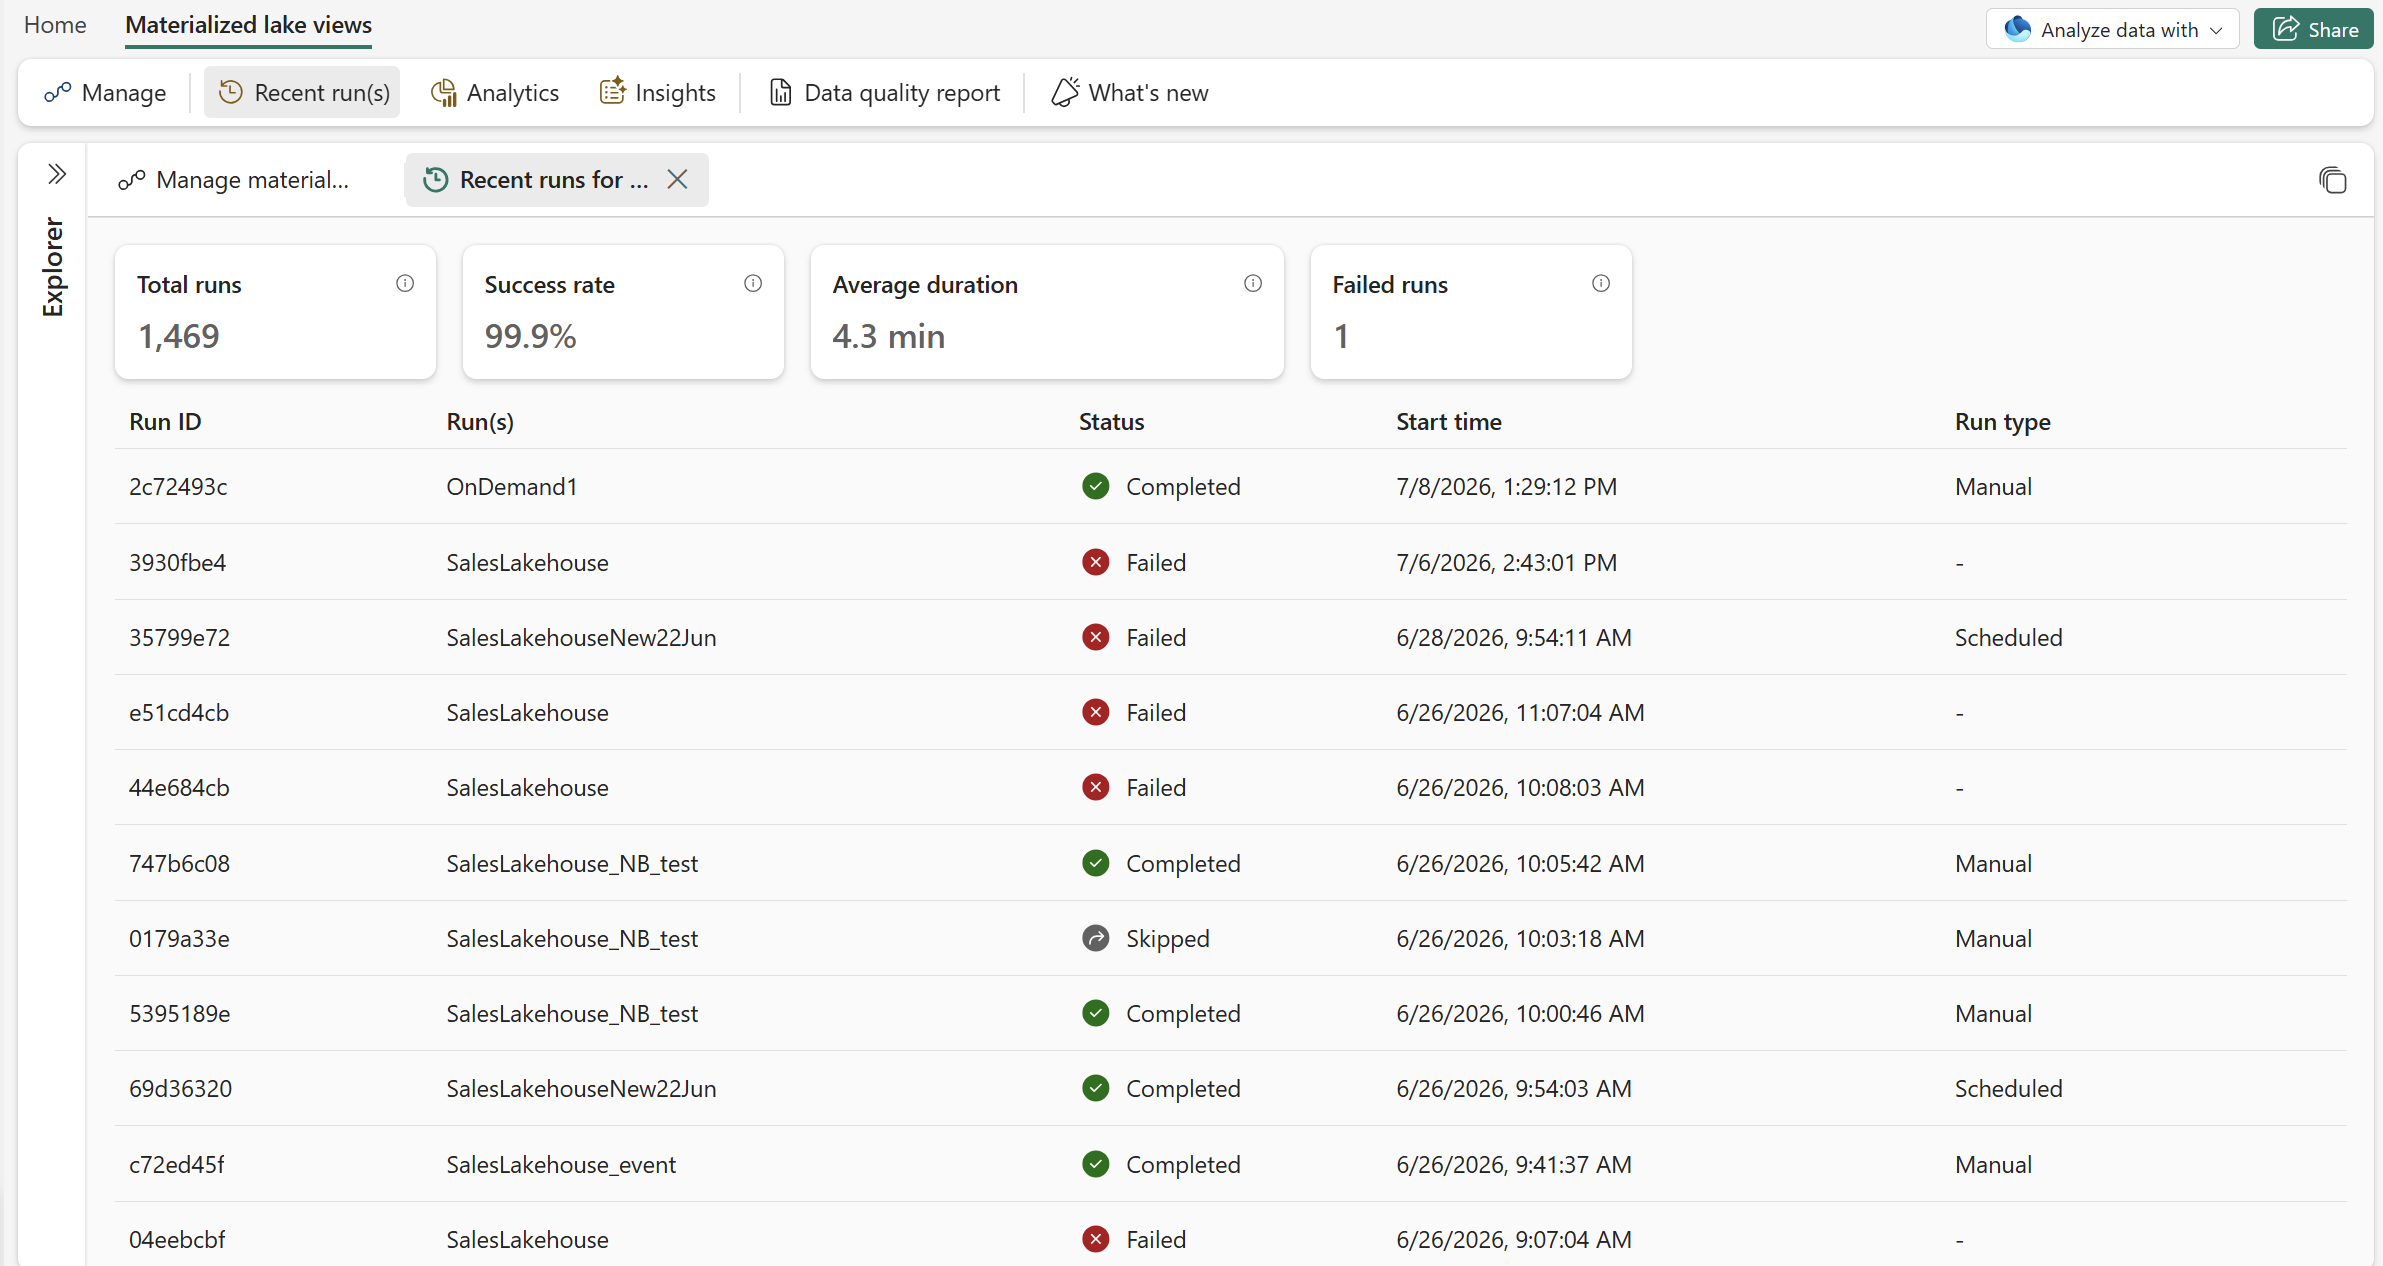Screen dimensions: 2383x1266
Task: Show info for Success rate card
Action: pos(753,284)
